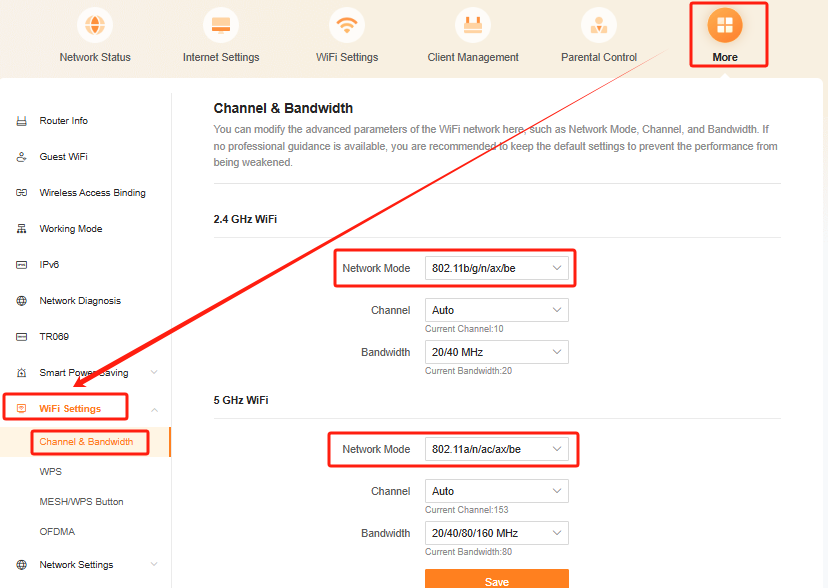Open the 2.4 GHz Network Mode dropdown
The width and height of the screenshot is (828, 588).
tap(497, 268)
